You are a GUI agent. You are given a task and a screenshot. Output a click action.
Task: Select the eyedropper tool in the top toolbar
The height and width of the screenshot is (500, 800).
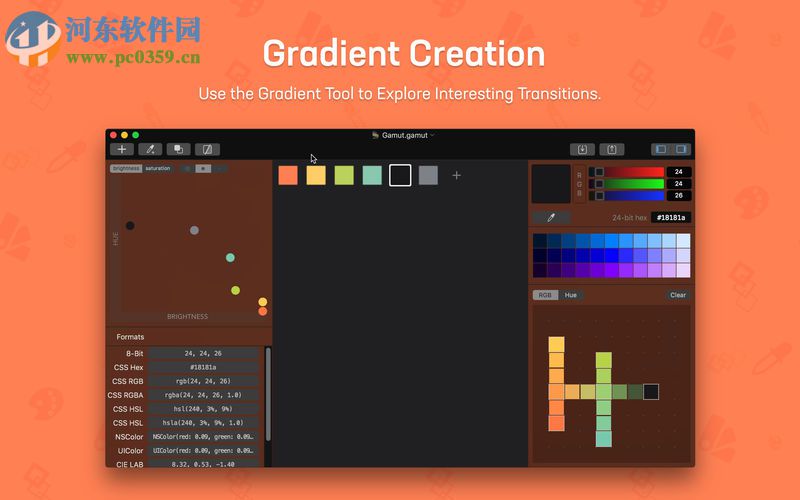point(150,149)
